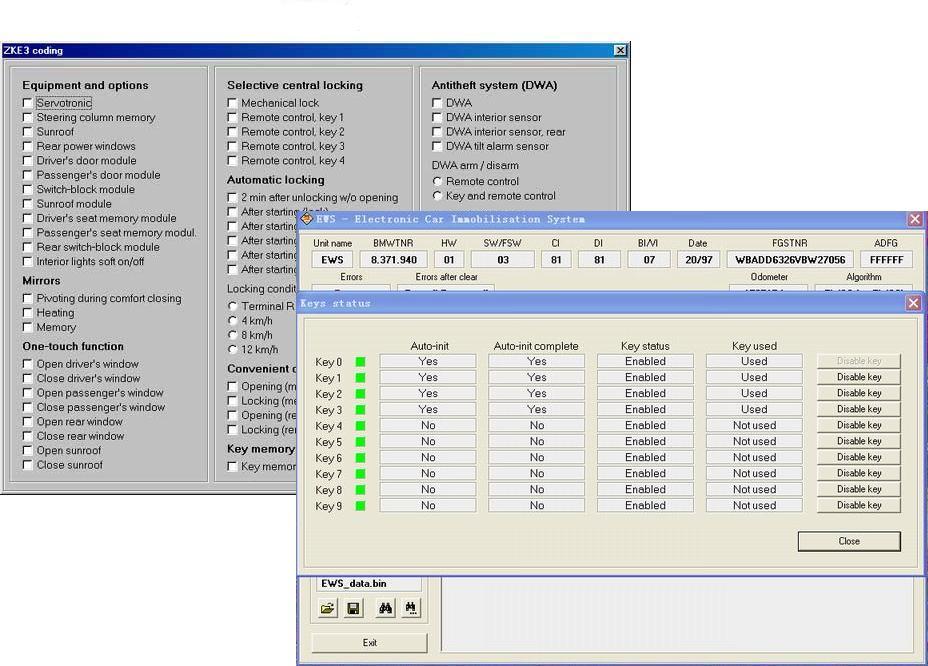
Task: Click the ADFG field showing FFFFFF
Action: click(x=887, y=259)
